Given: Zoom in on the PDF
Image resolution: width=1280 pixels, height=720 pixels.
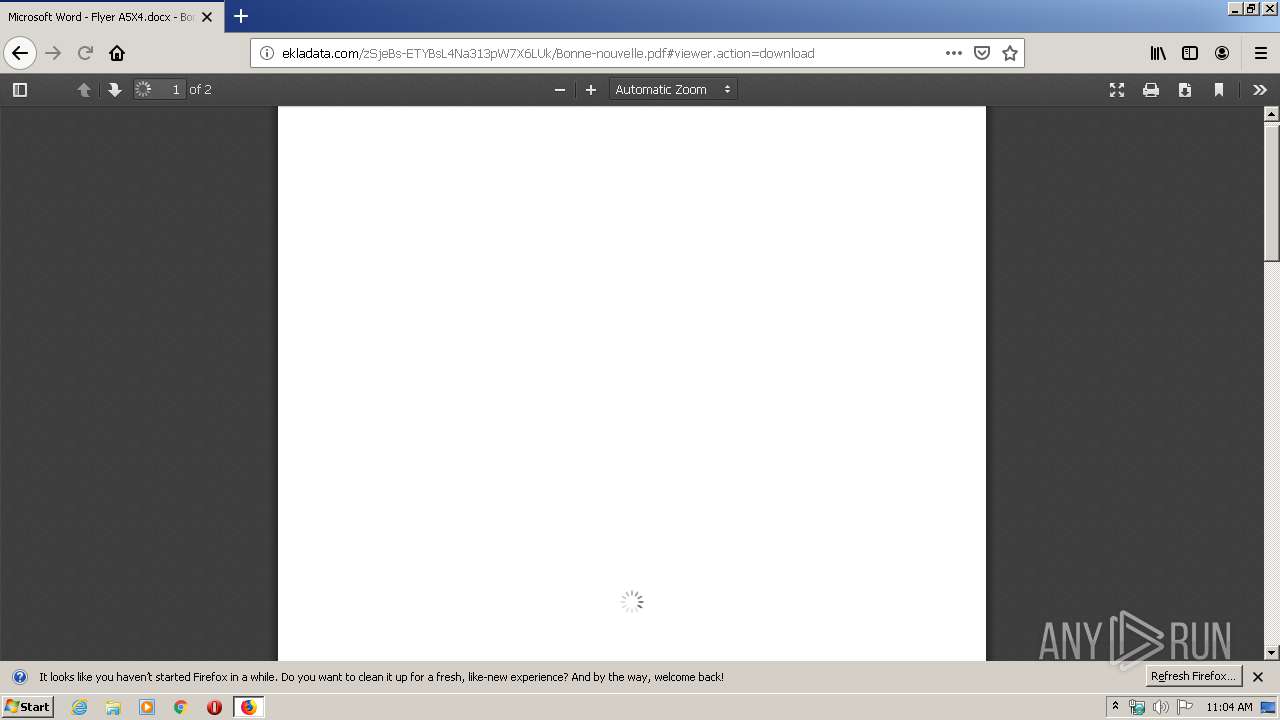Looking at the screenshot, I should [591, 90].
